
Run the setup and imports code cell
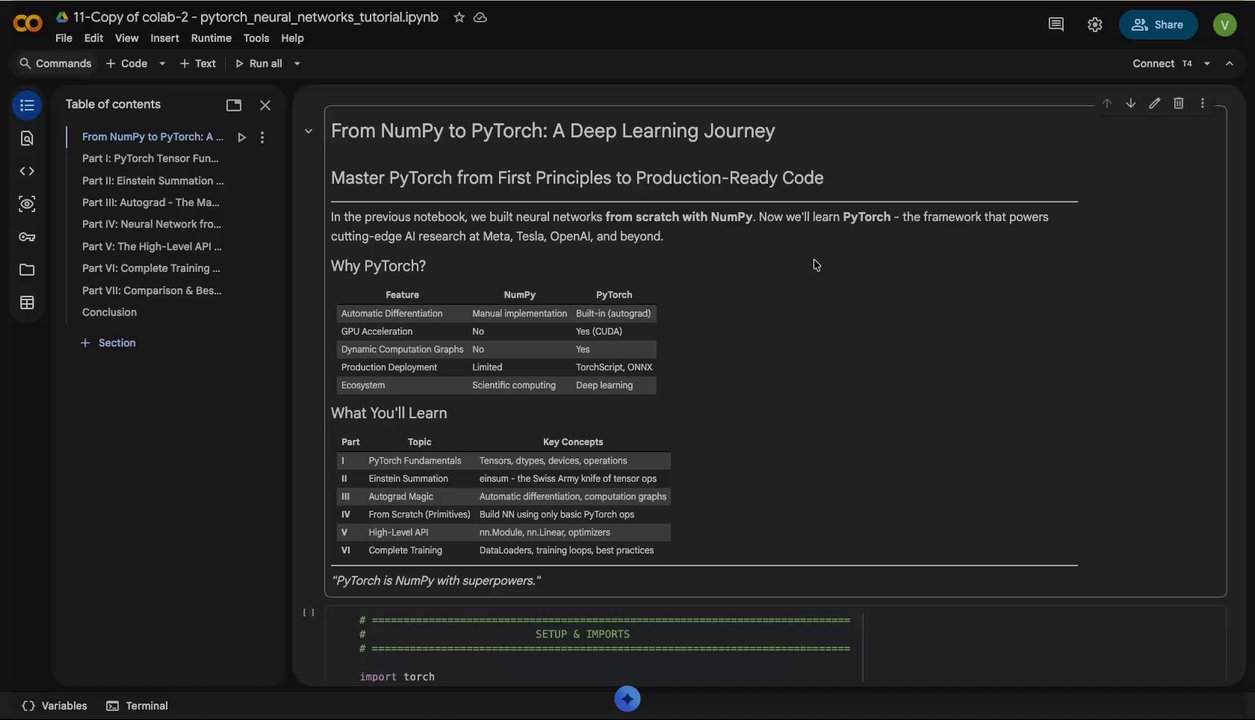[x=309, y=612]
